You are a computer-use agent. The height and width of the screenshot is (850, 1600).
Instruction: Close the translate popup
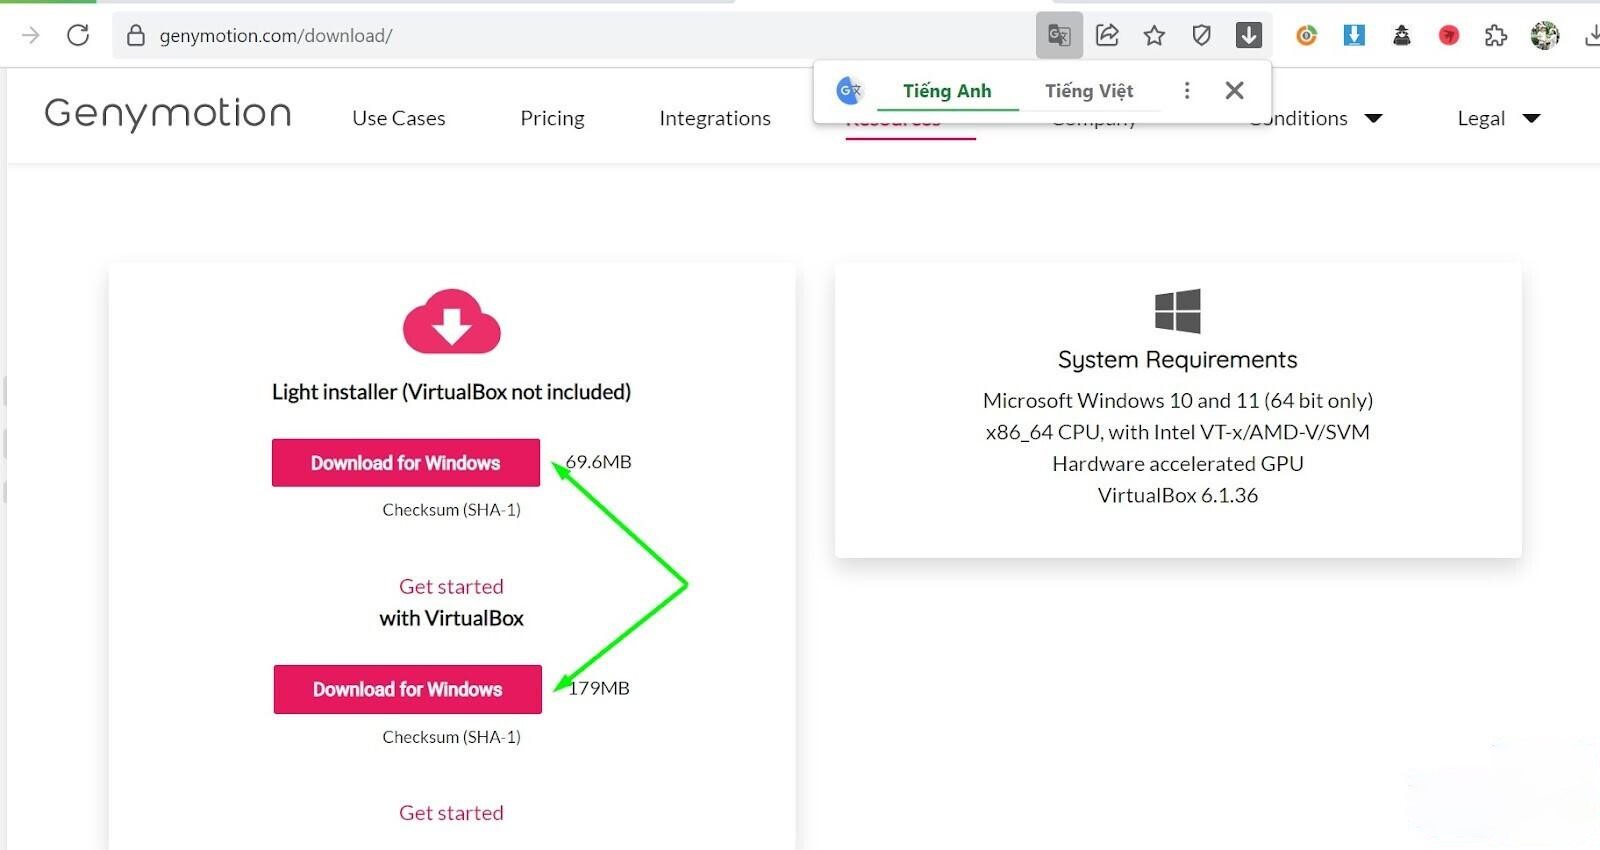click(1235, 91)
